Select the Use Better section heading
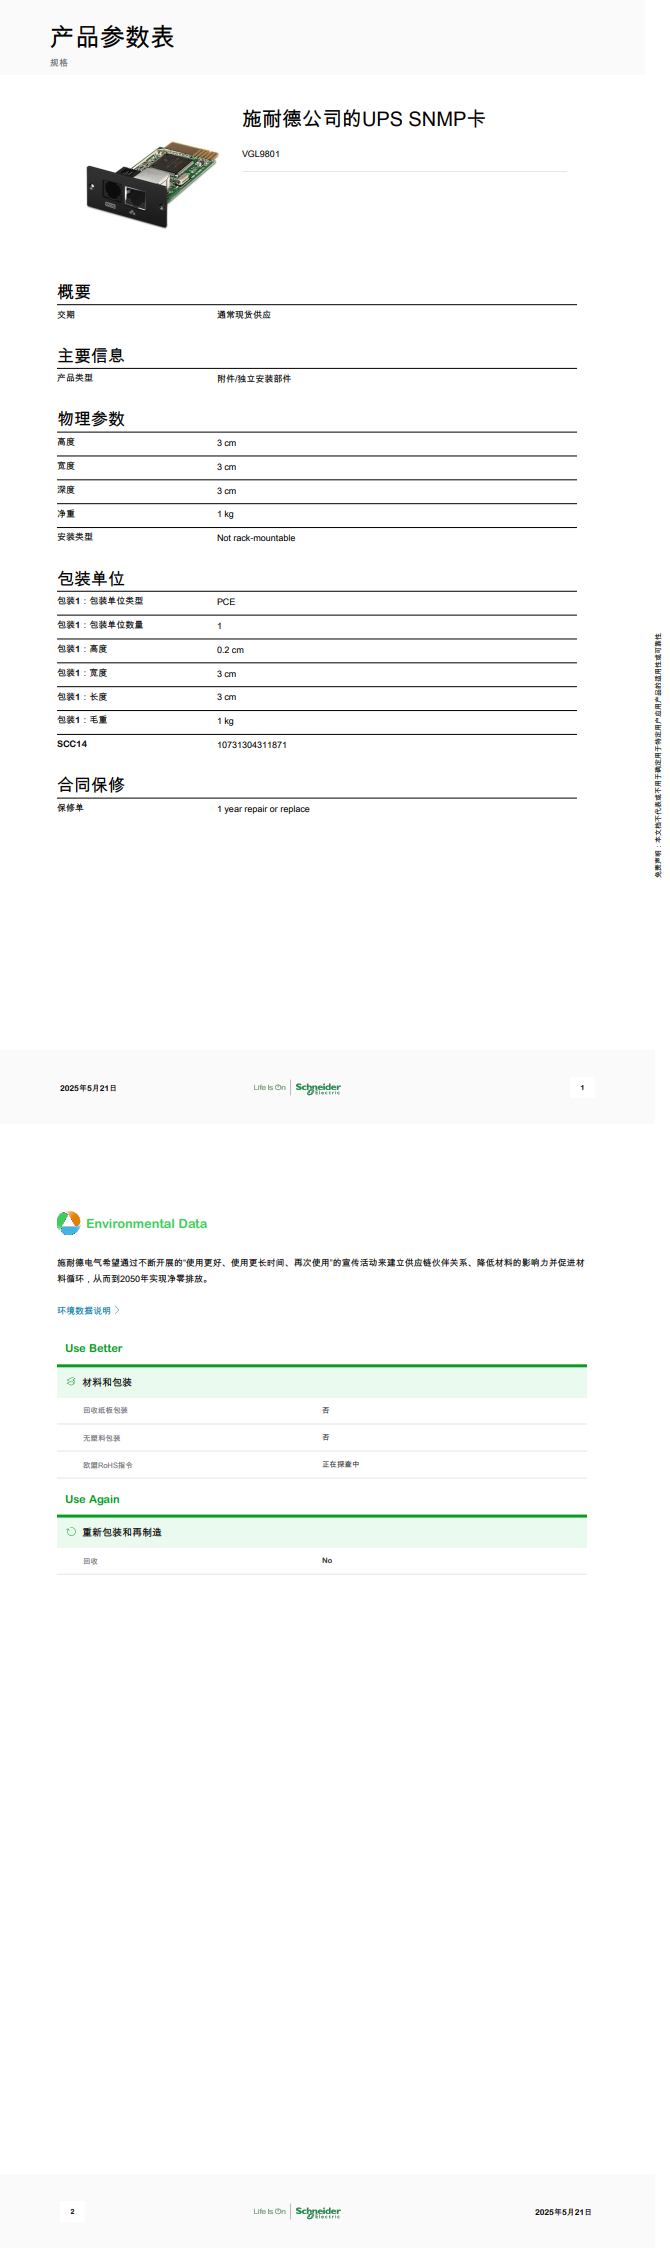This screenshot has width=670, height=2248. coord(94,1348)
